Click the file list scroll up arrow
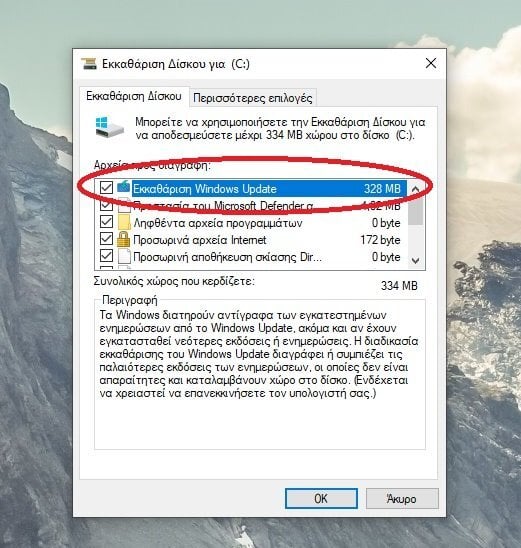This screenshot has height=548, width=521. [415, 189]
